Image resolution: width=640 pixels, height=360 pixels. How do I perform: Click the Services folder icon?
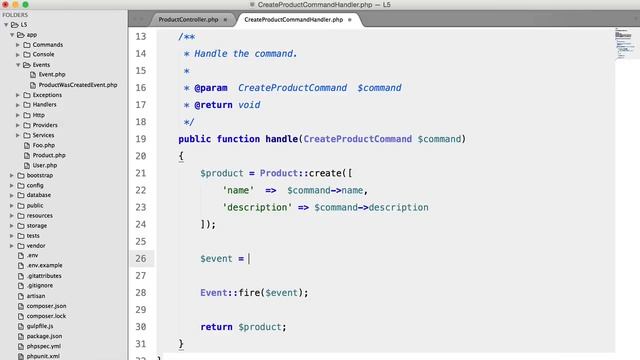click(x=27, y=135)
